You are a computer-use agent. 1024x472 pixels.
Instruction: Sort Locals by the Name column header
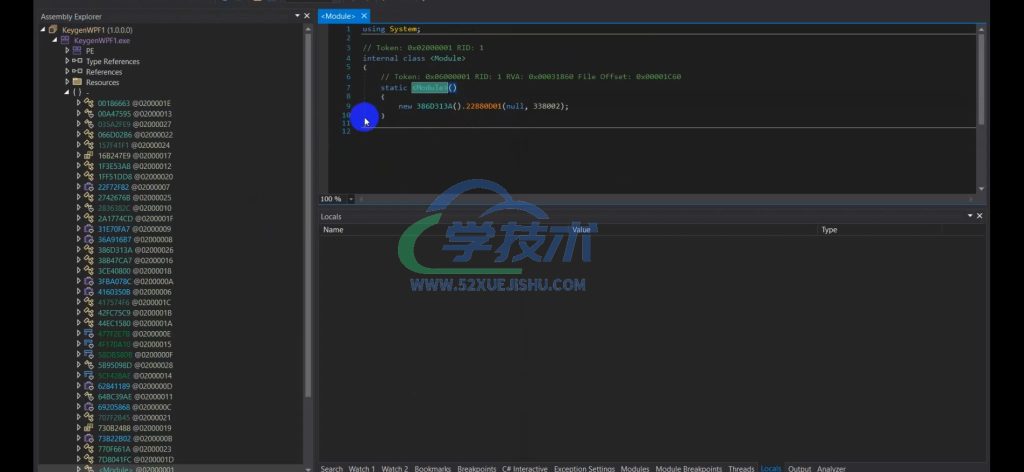[x=333, y=230]
